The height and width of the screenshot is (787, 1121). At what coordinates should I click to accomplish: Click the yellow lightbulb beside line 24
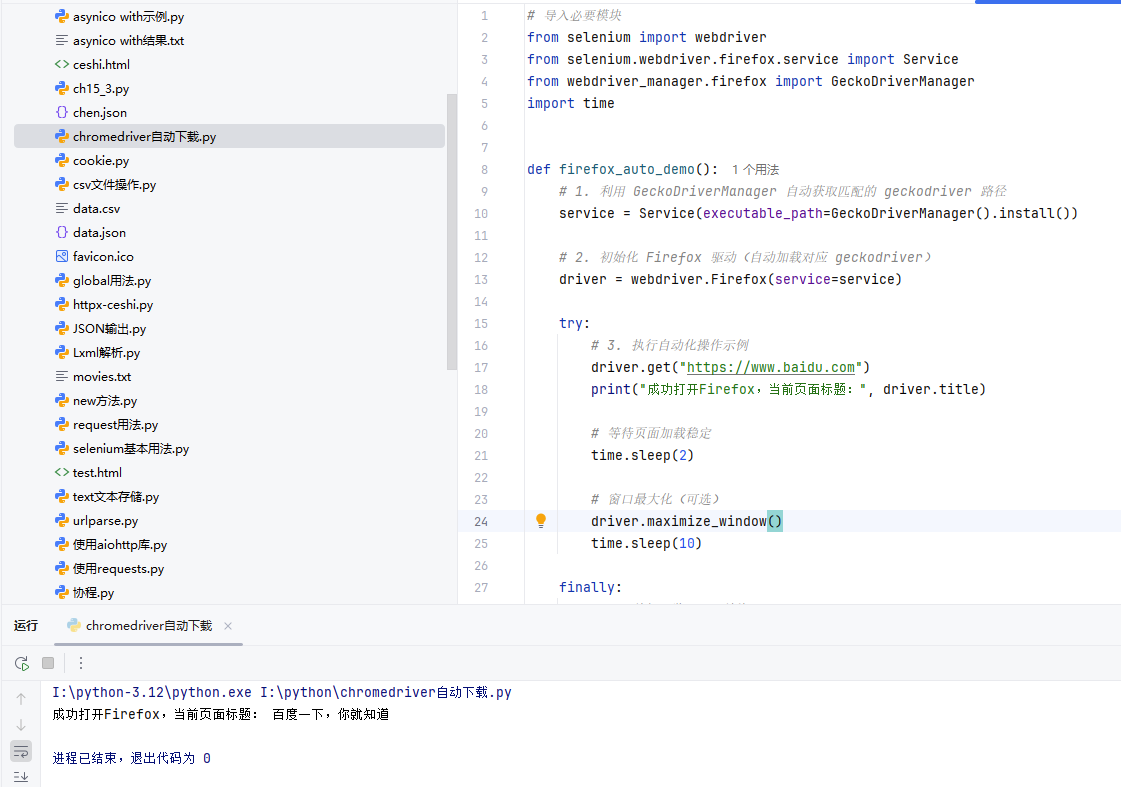tap(541, 521)
